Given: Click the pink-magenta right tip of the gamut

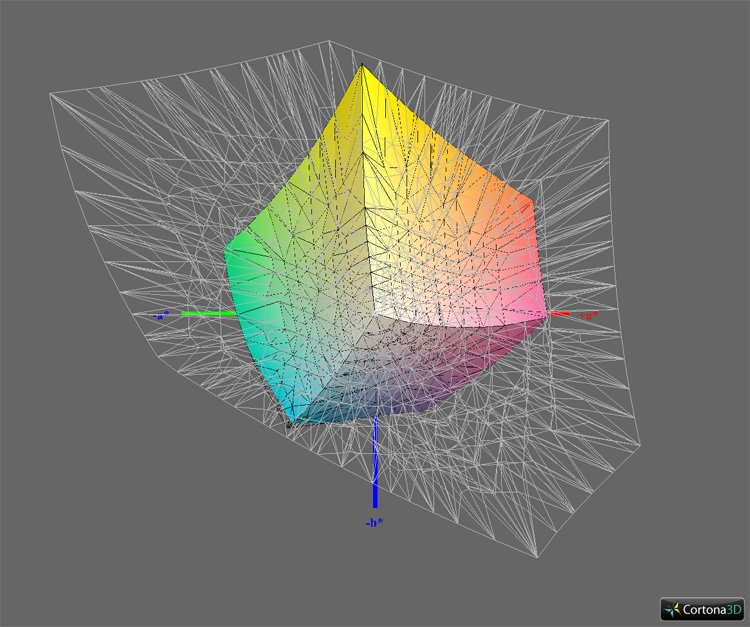Looking at the screenshot, I should [545, 308].
